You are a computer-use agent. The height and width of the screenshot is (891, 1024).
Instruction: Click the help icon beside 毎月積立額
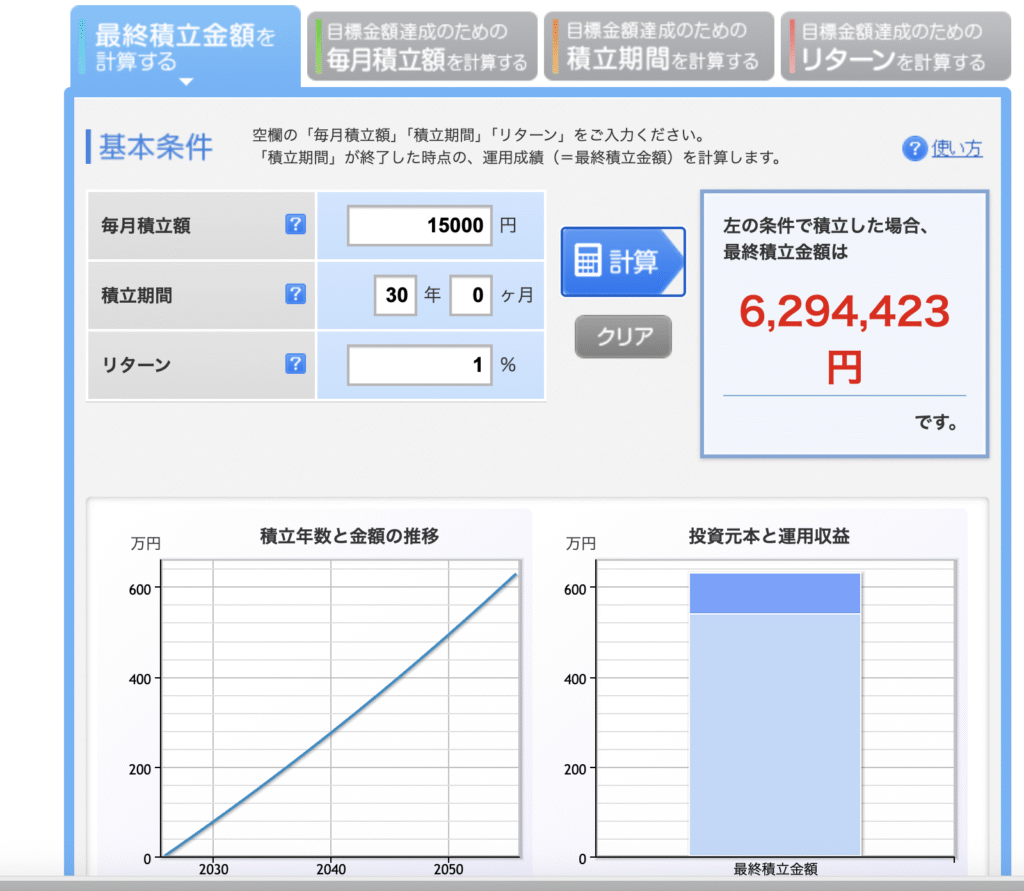295,225
